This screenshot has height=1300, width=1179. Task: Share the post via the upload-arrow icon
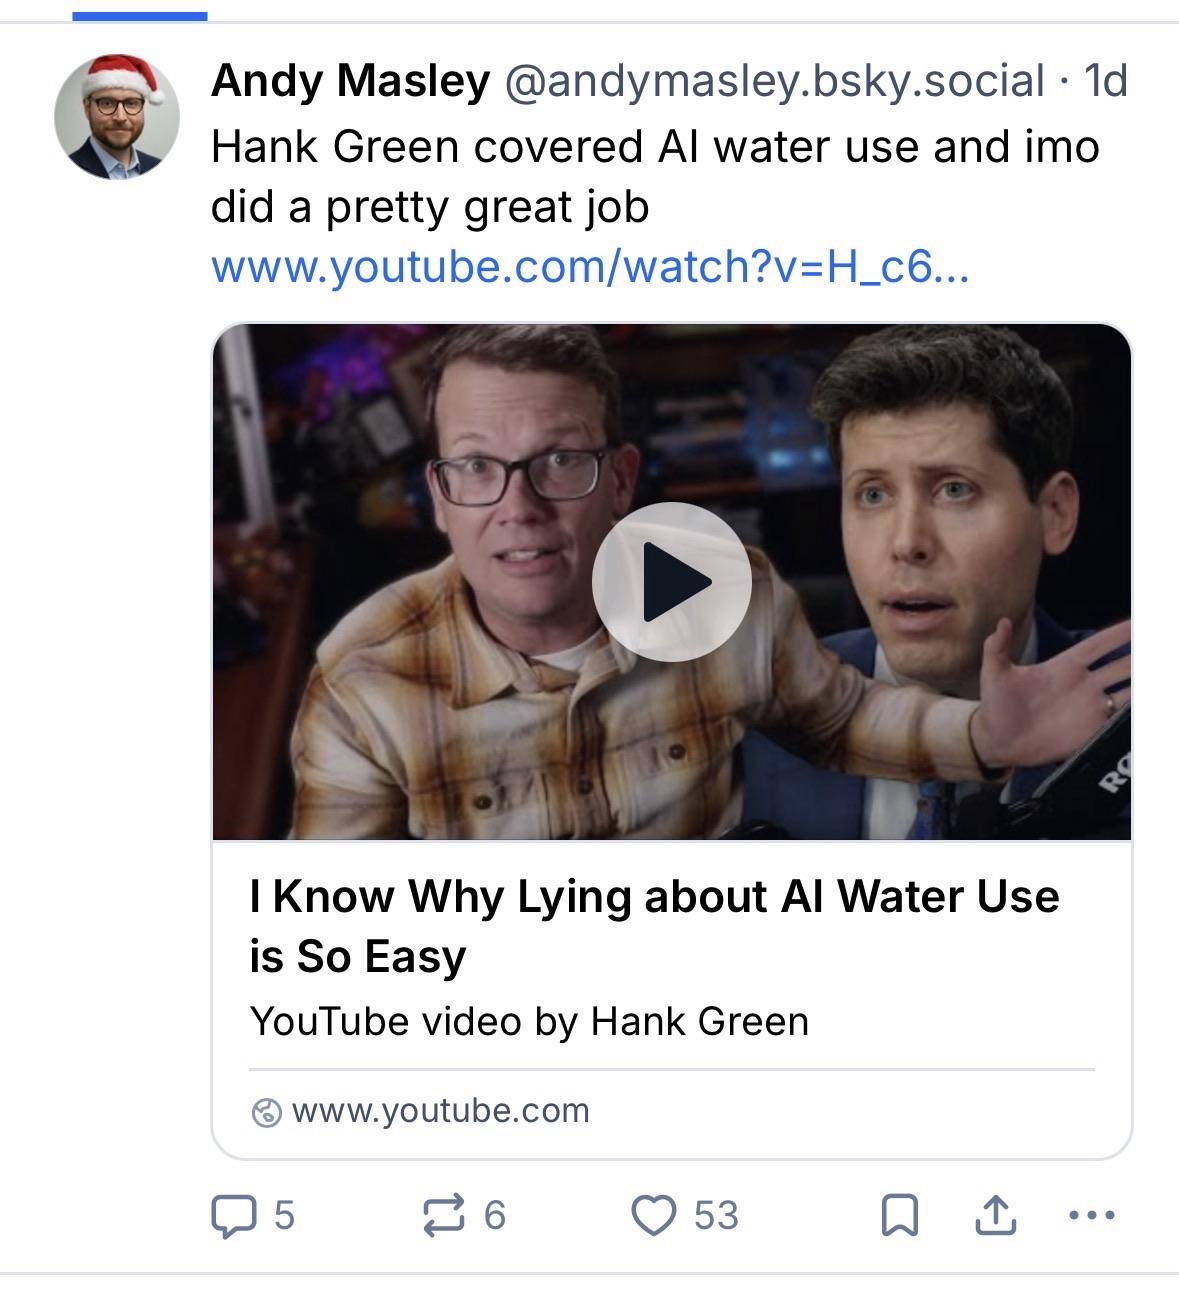[995, 1216]
